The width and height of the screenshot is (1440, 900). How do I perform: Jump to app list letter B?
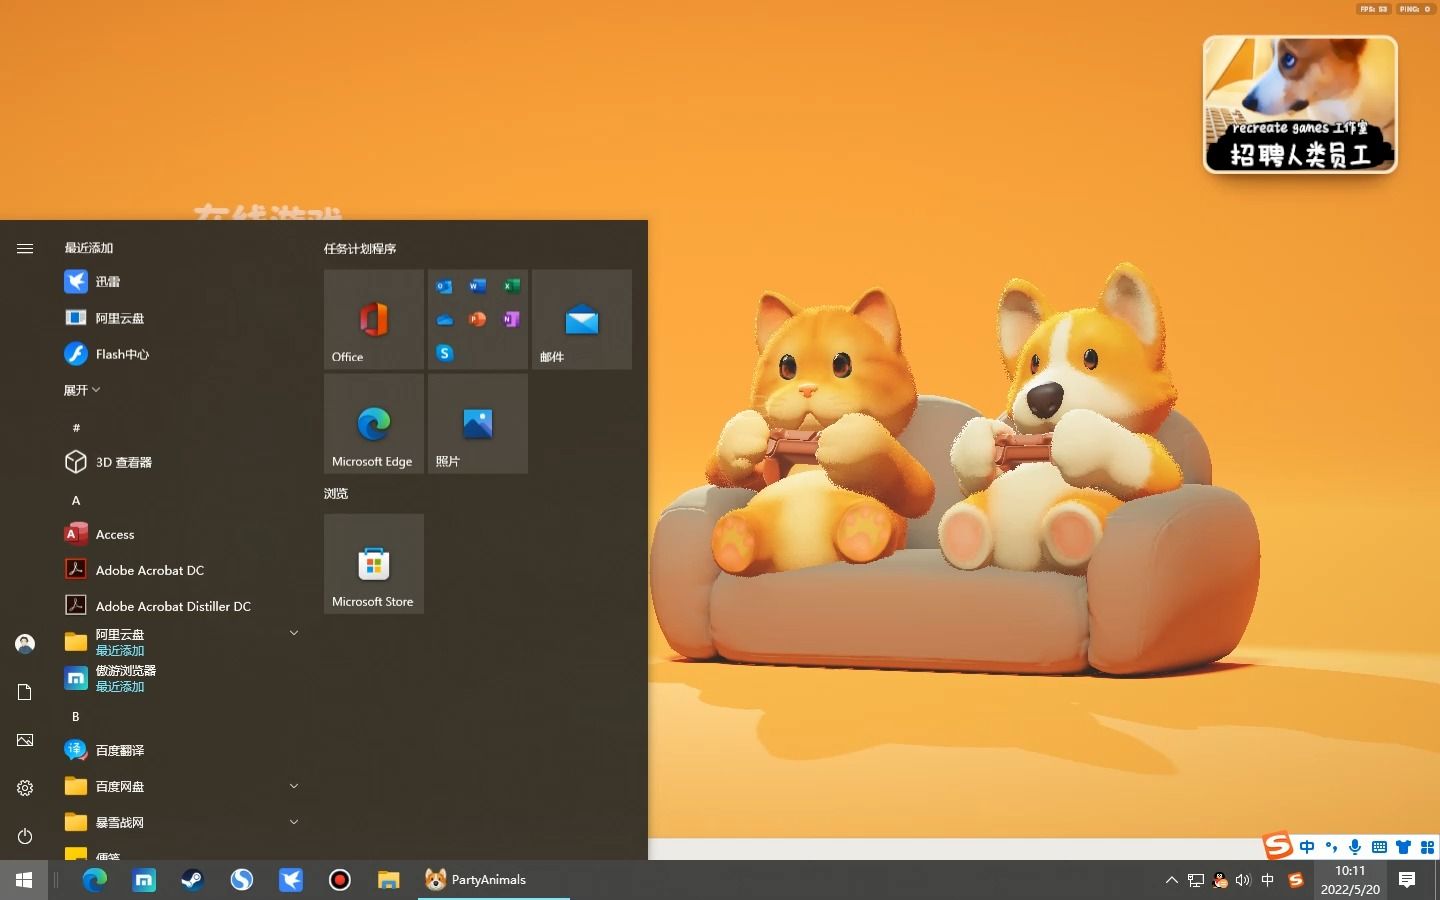76,716
